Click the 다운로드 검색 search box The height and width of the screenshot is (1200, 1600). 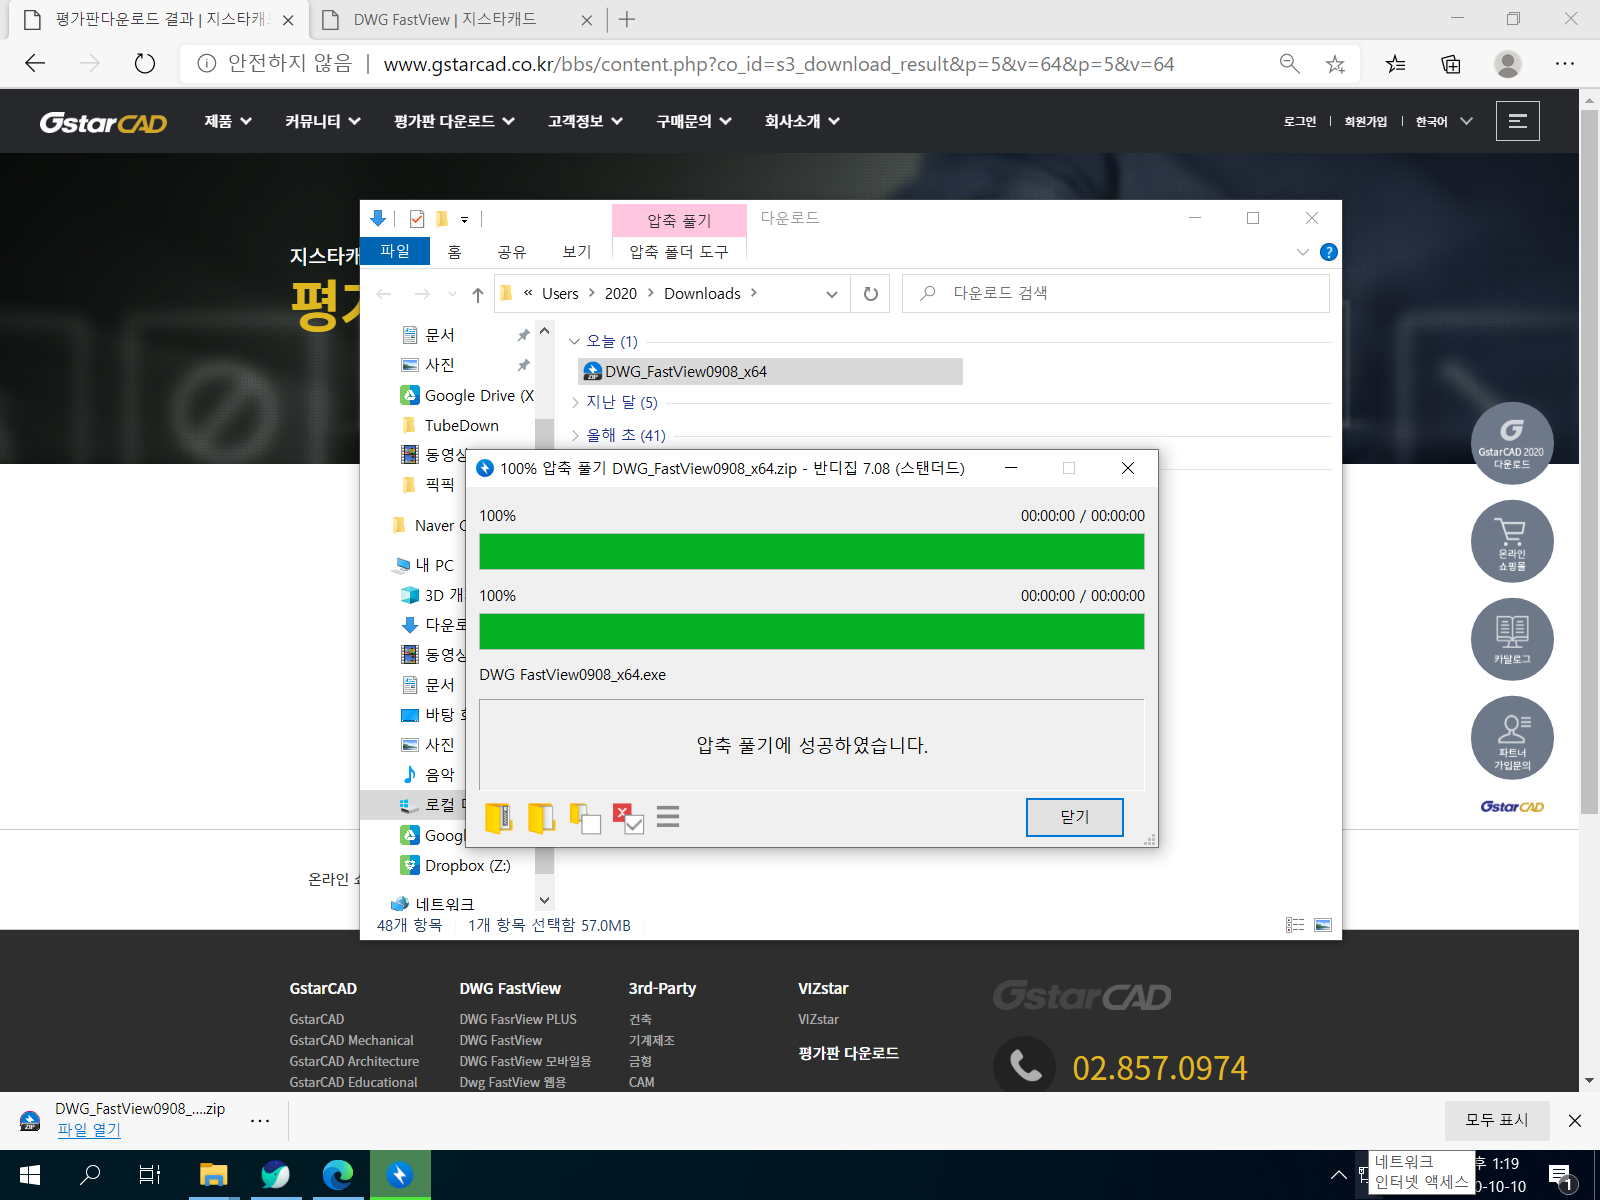point(1116,293)
